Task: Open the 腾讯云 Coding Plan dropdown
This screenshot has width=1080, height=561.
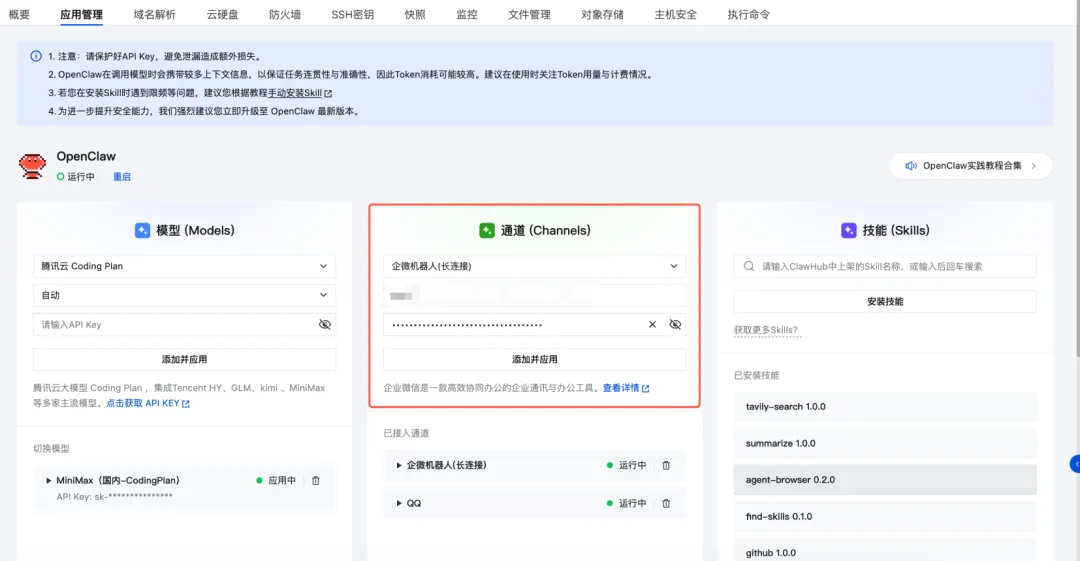Action: (x=185, y=266)
